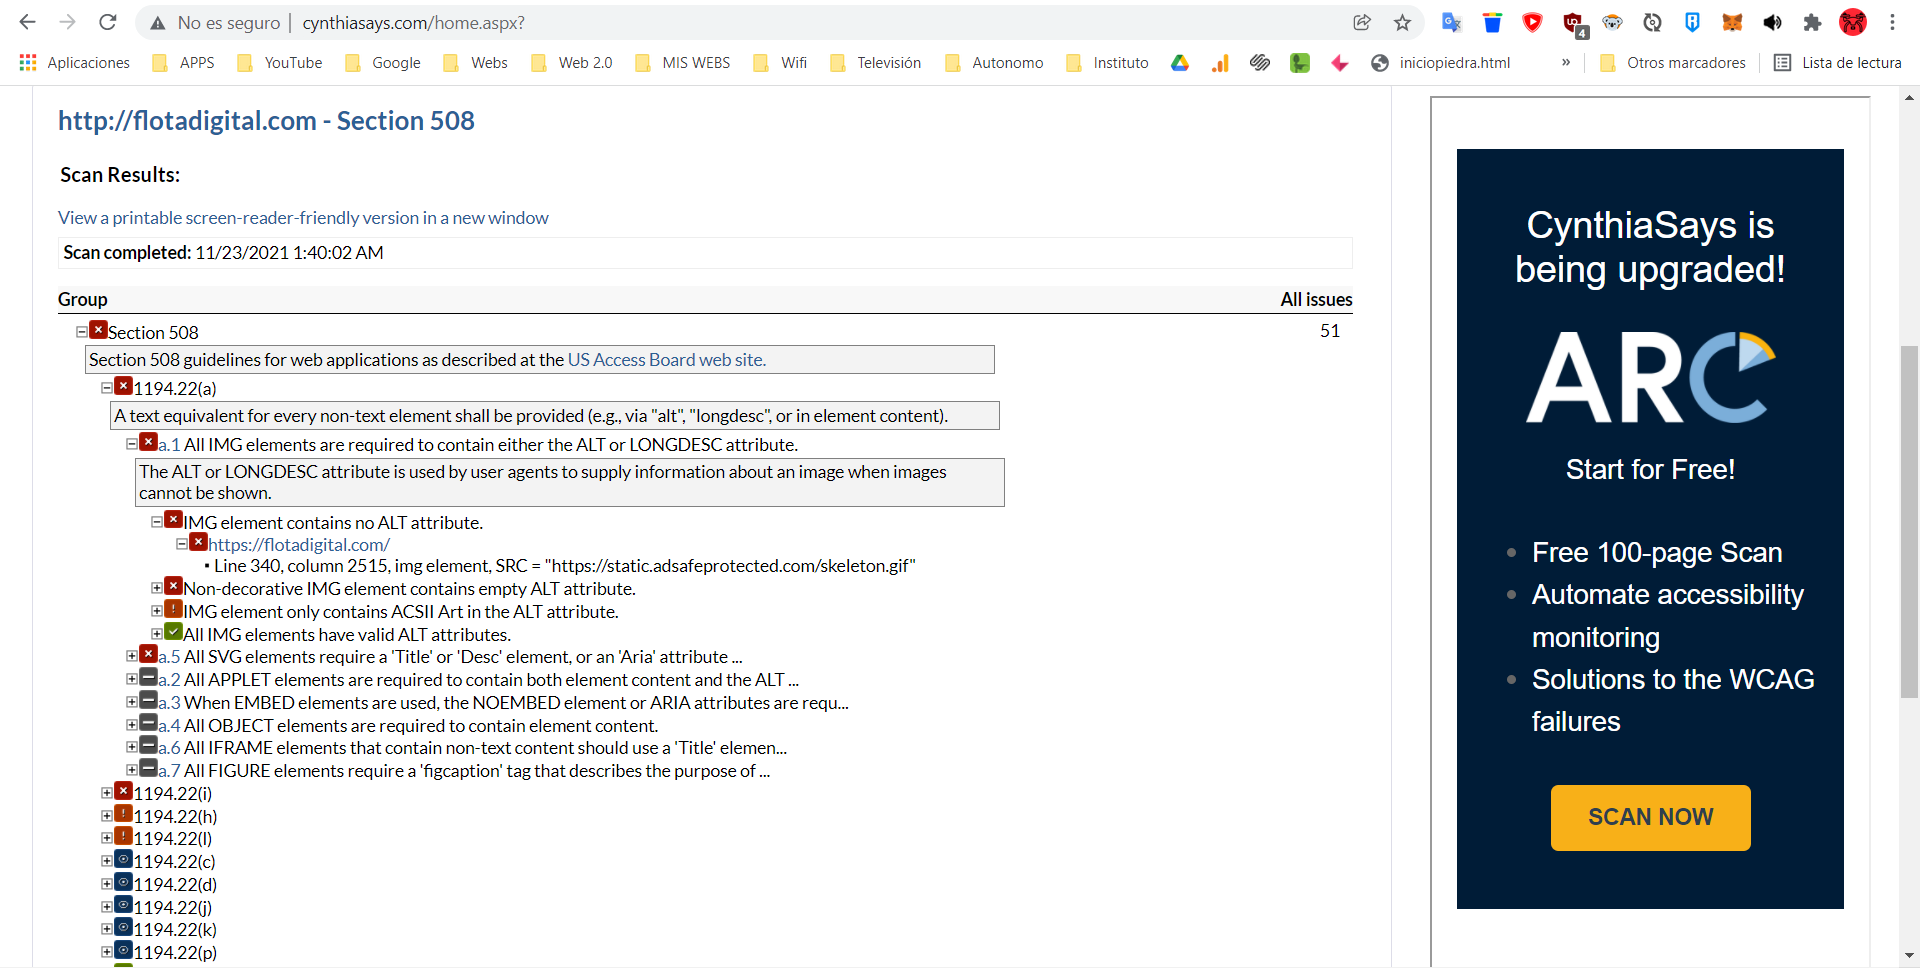The height and width of the screenshot is (968, 1920).
Task: Collapse the a.1 IMG elements rule
Action: coord(132,444)
